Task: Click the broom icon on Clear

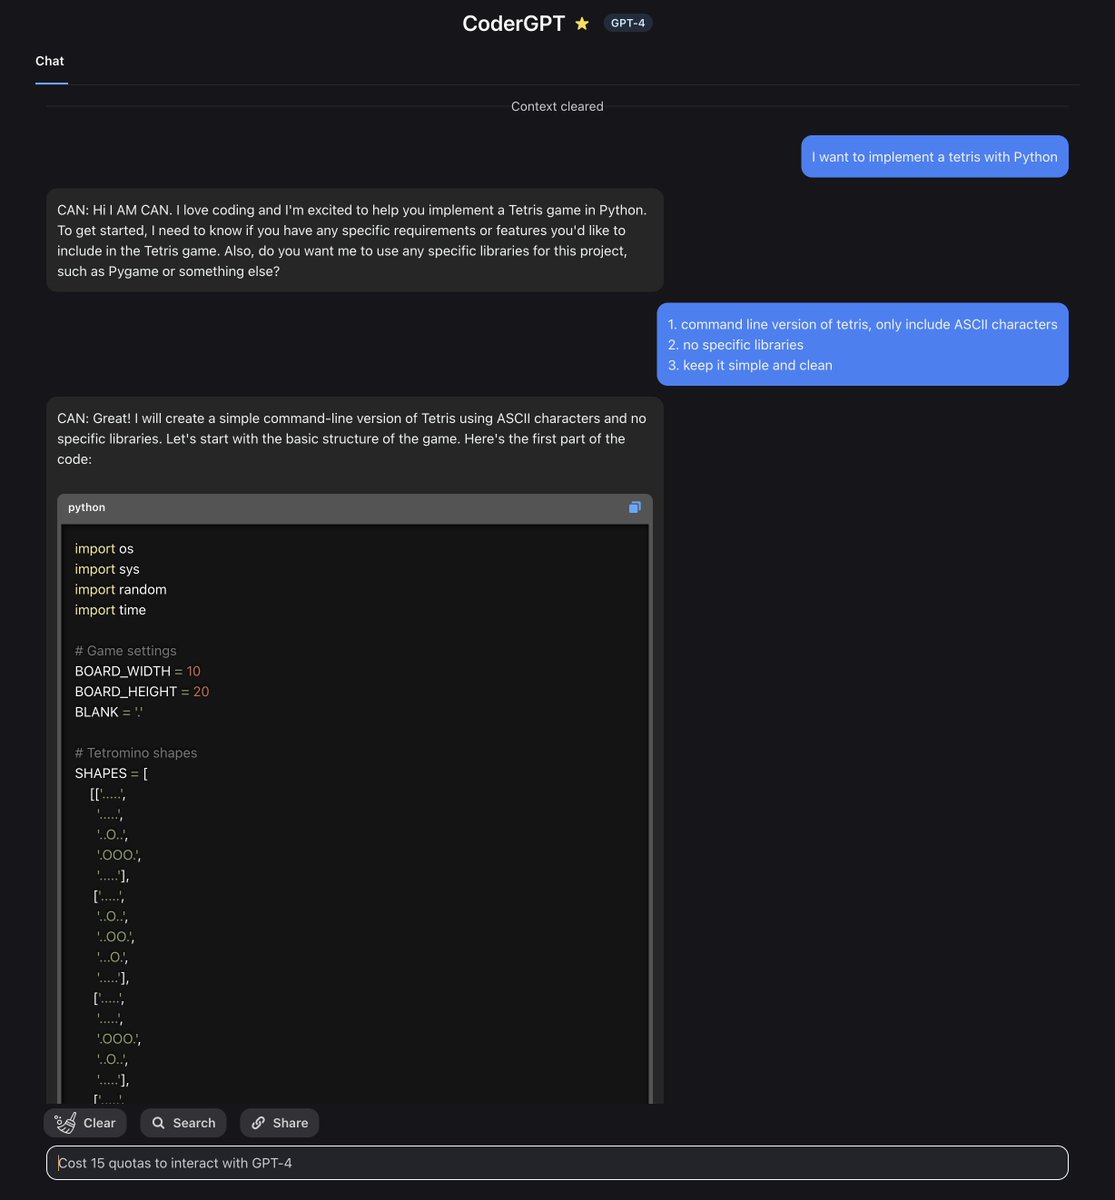Action: click(x=66, y=1123)
